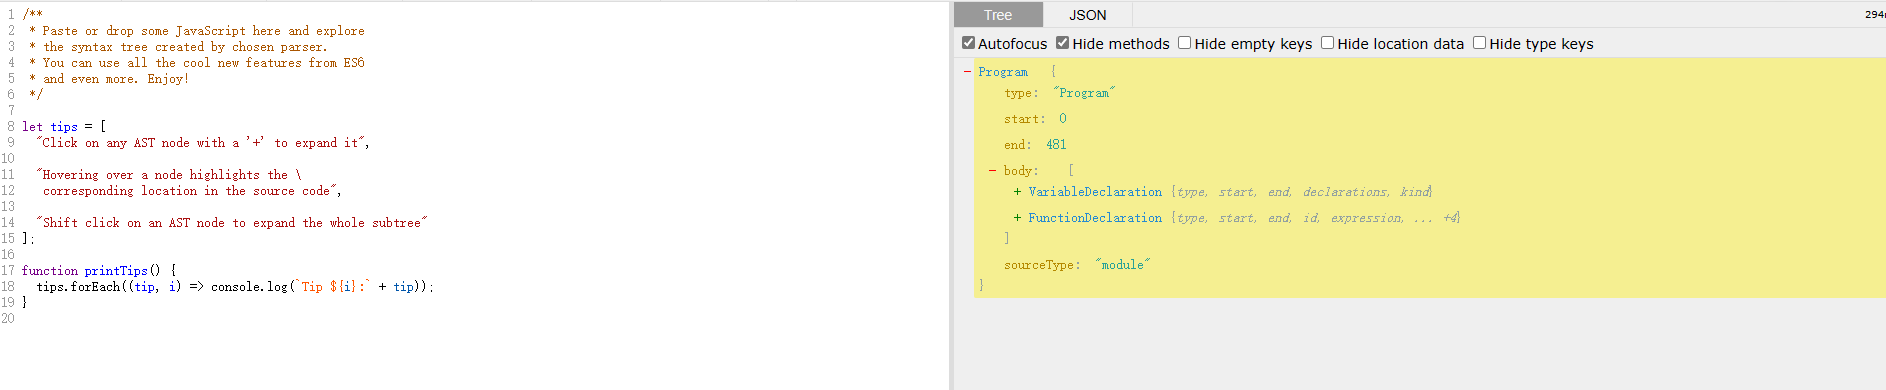Expand the VariableDeclaration plus icon
The width and height of the screenshot is (1886, 390).
[1017, 192]
